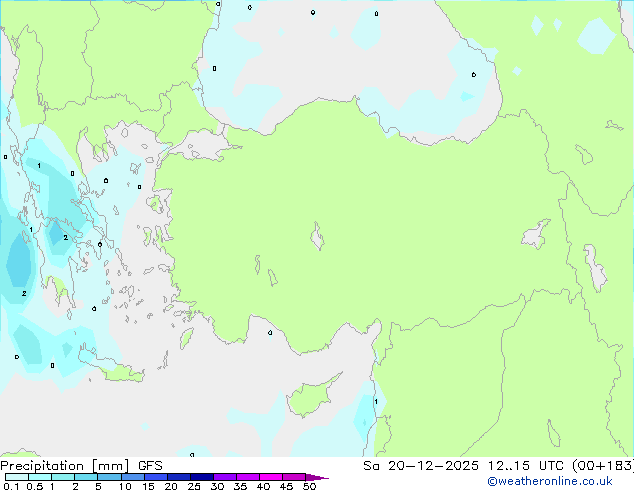The width and height of the screenshot is (634, 490).
Task: Click the 'Sa 20-12-2025' date text
Action: (421, 466)
